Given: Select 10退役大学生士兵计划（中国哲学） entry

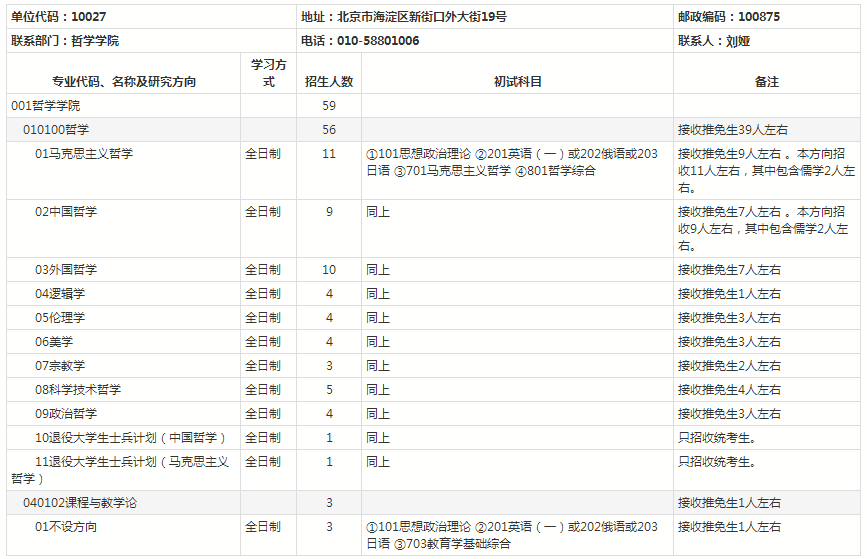Looking at the screenshot, I should (x=131, y=438).
